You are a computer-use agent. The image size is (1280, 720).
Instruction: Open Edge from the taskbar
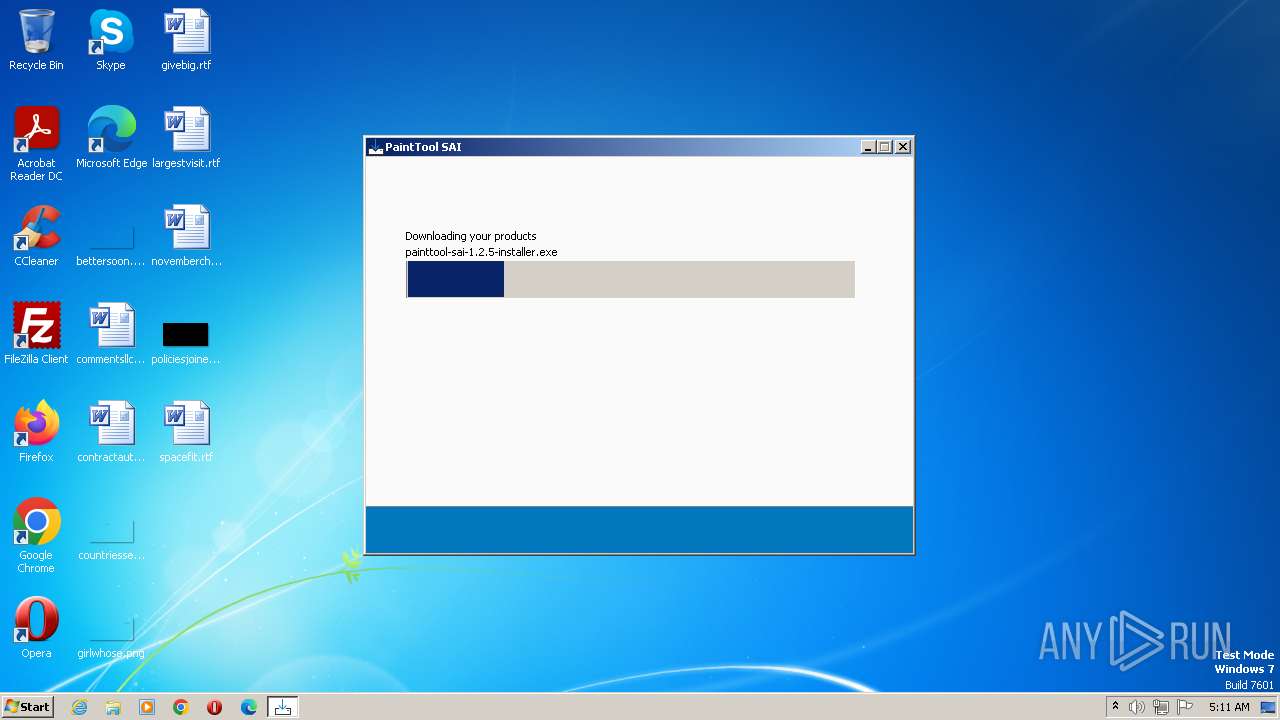pos(249,707)
